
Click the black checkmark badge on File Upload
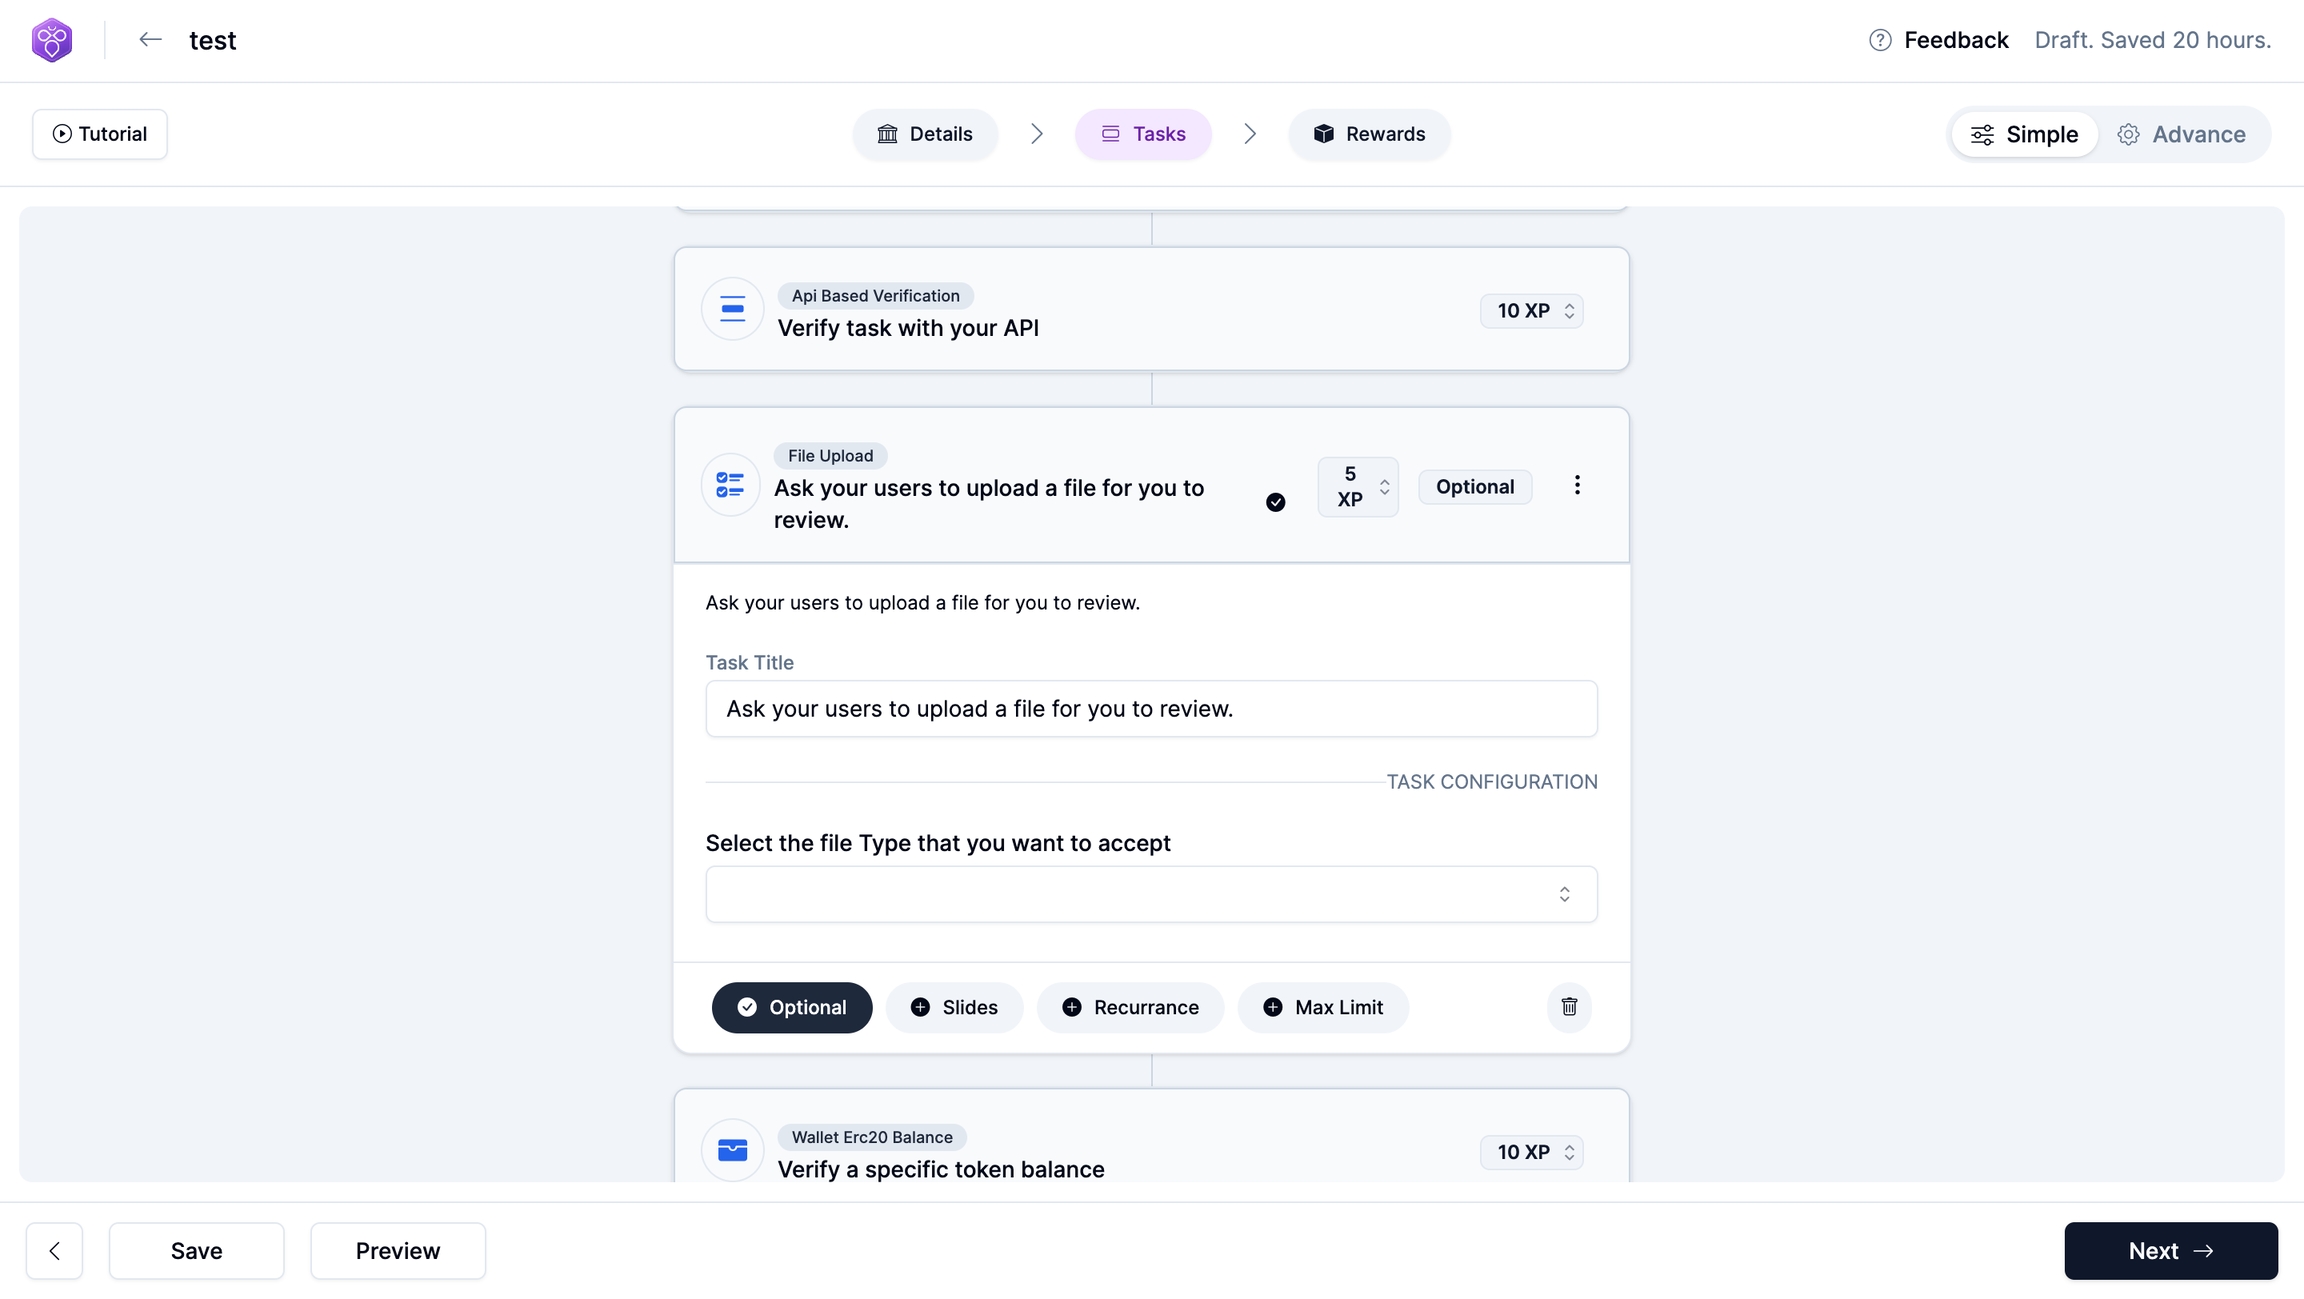[x=1275, y=502]
